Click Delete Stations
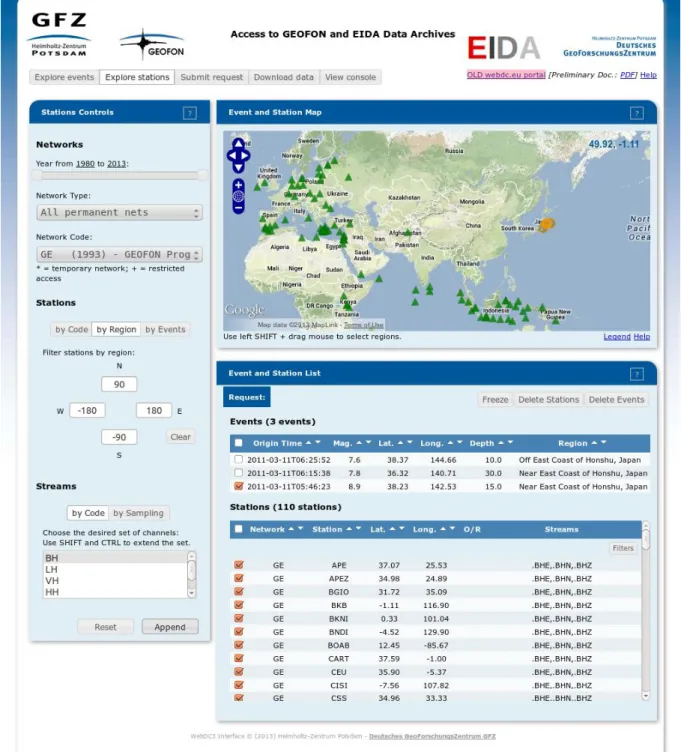This screenshot has width=681, height=752. (x=549, y=400)
